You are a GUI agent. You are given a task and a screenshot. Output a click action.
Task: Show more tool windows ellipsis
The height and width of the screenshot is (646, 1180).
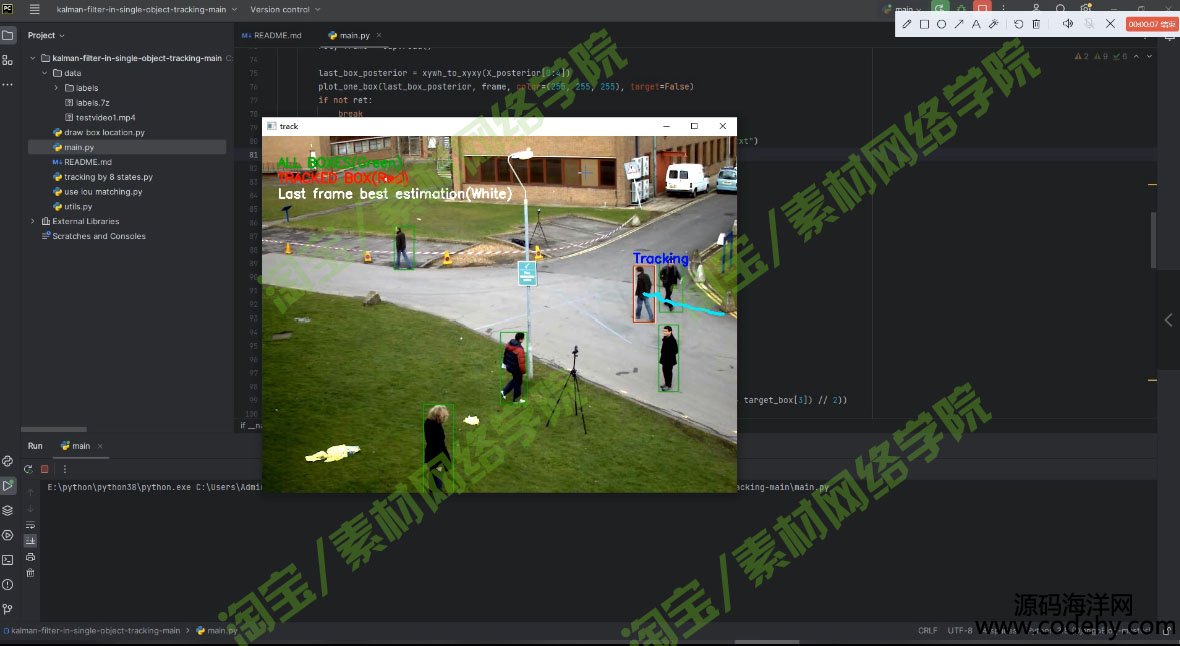tap(8, 84)
